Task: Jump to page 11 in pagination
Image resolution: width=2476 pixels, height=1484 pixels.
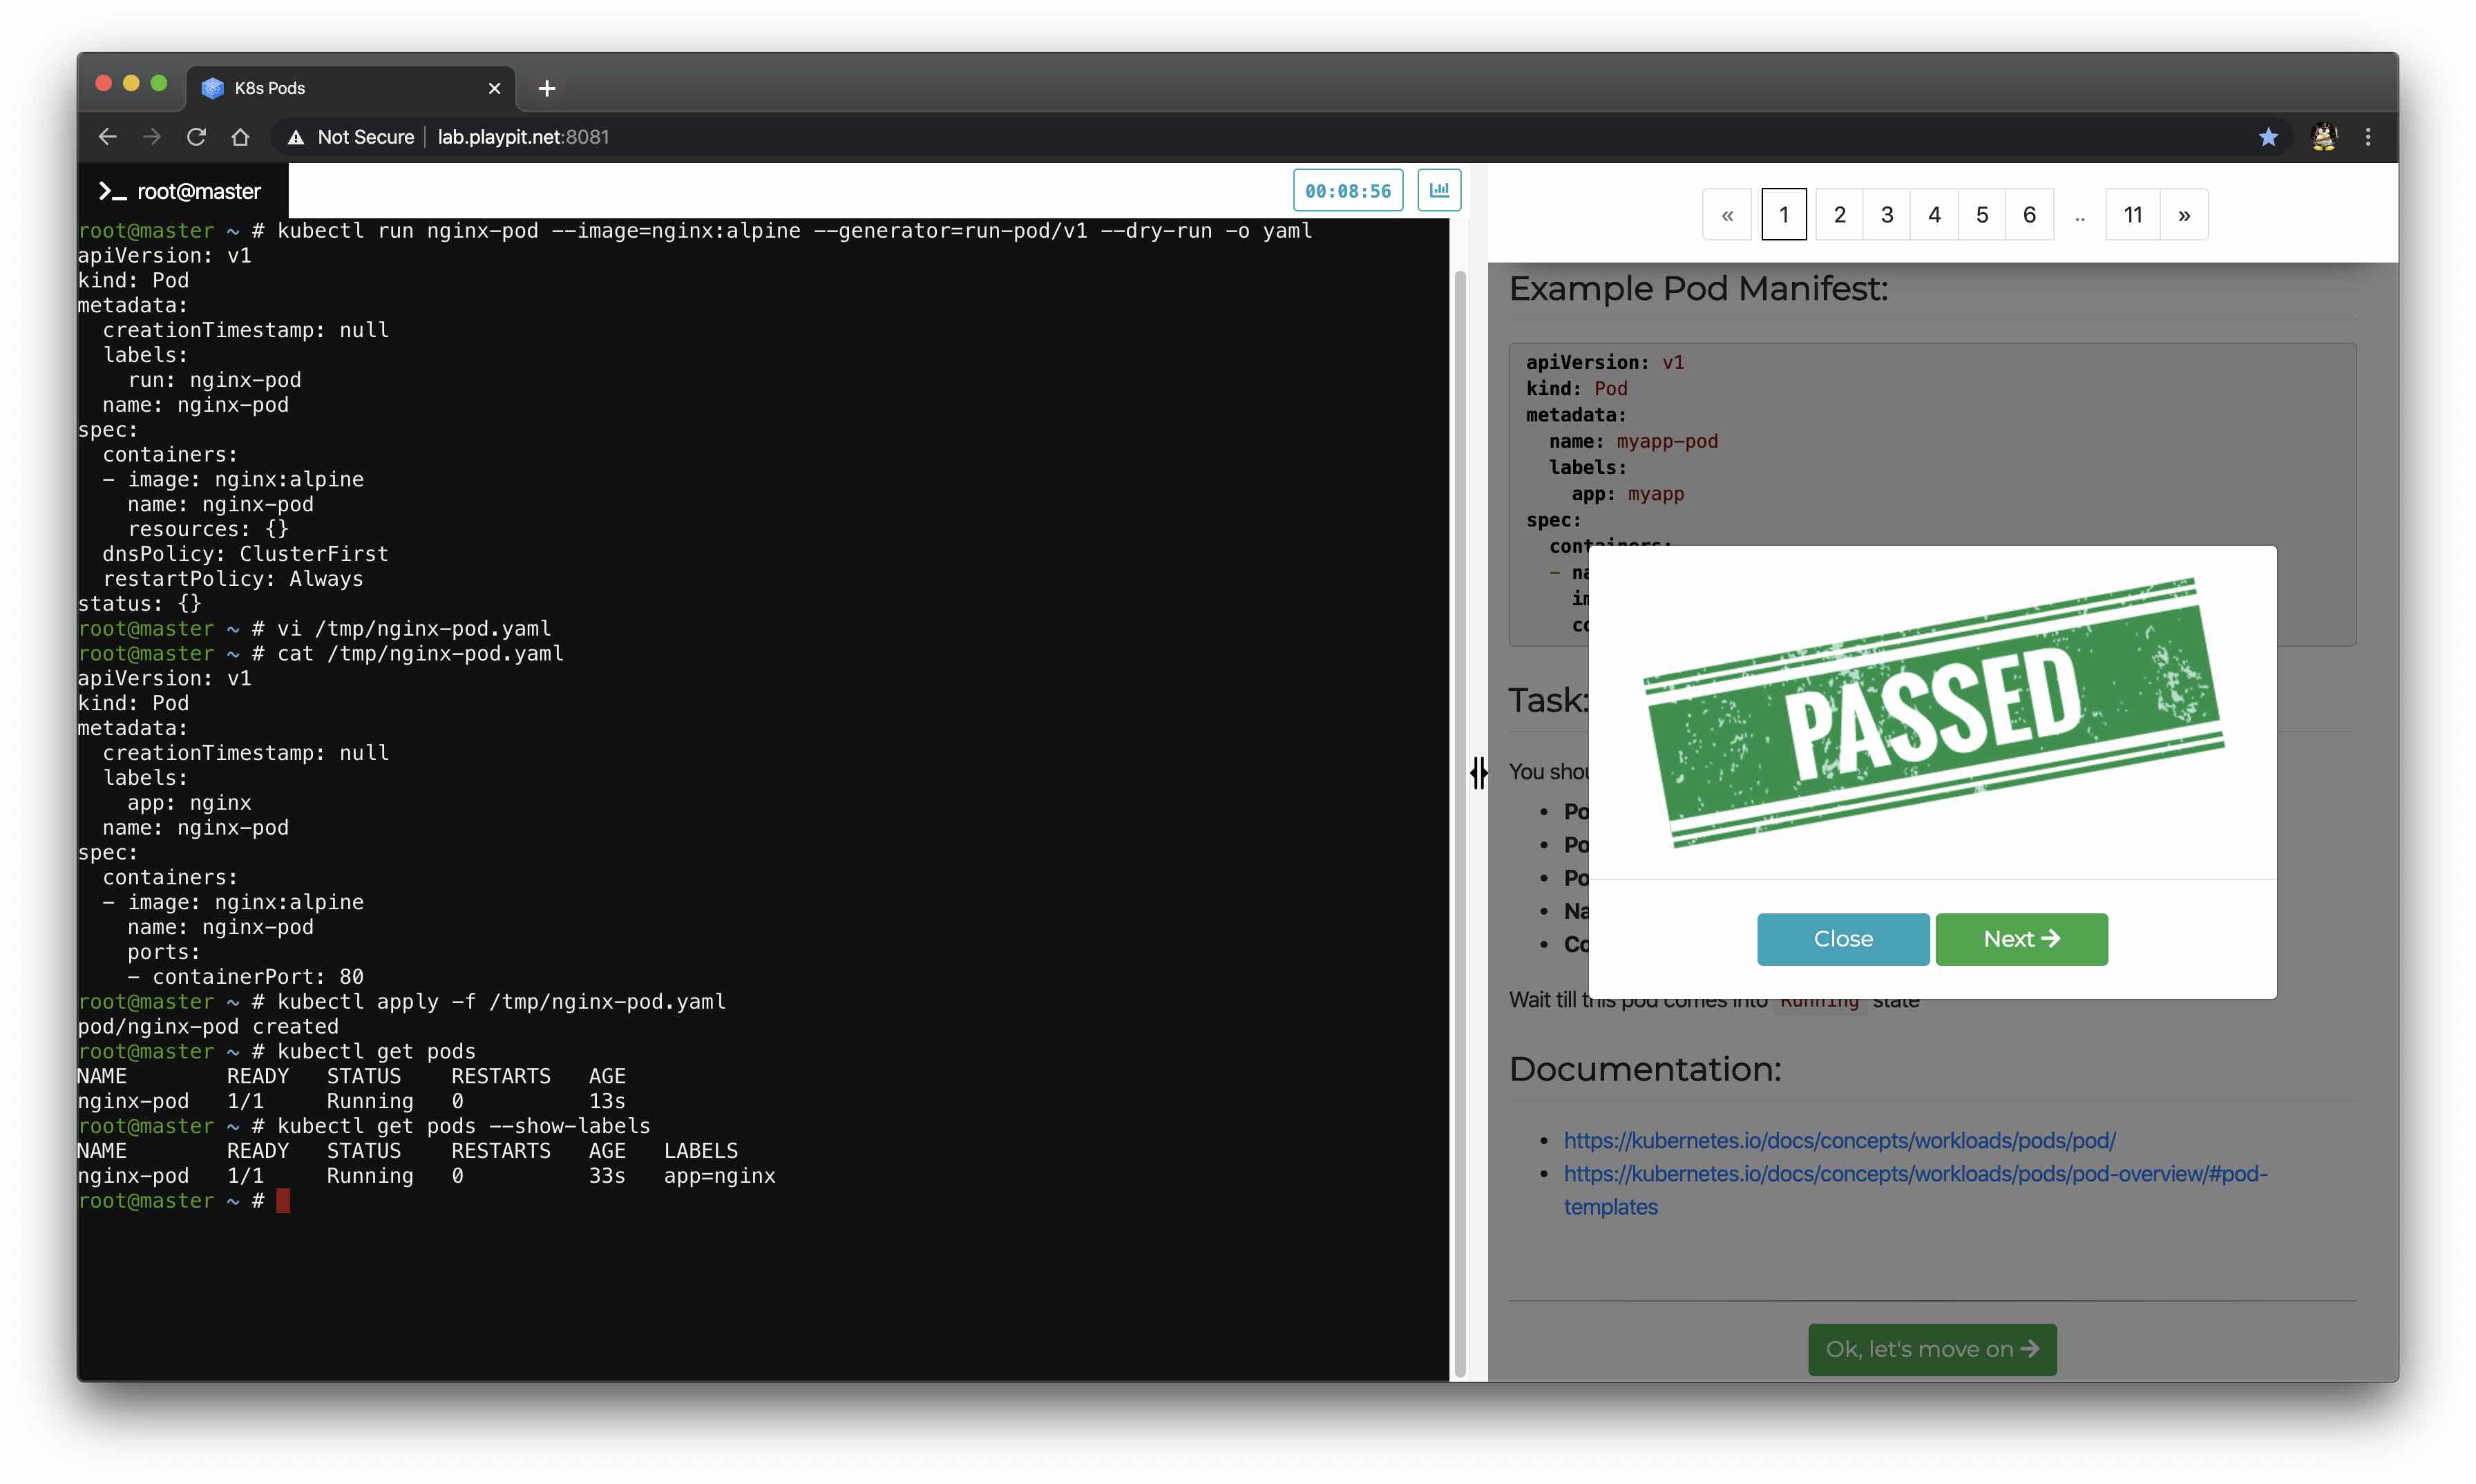Action: 2132,215
